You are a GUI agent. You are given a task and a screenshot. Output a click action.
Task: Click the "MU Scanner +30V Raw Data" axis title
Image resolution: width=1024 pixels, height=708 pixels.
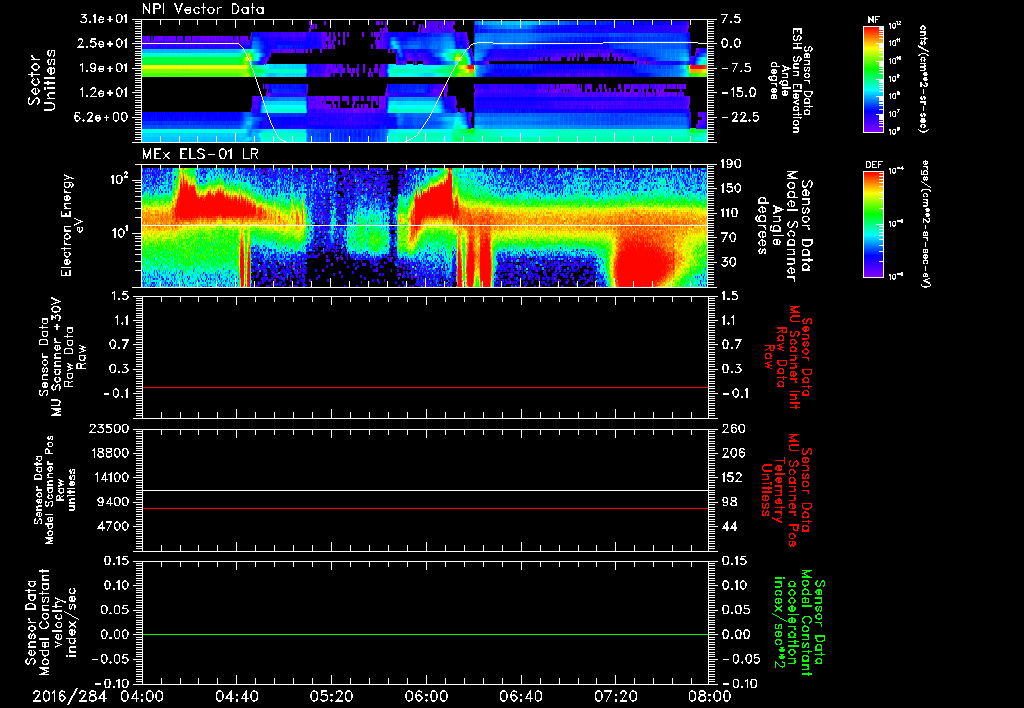(x=62, y=357)
